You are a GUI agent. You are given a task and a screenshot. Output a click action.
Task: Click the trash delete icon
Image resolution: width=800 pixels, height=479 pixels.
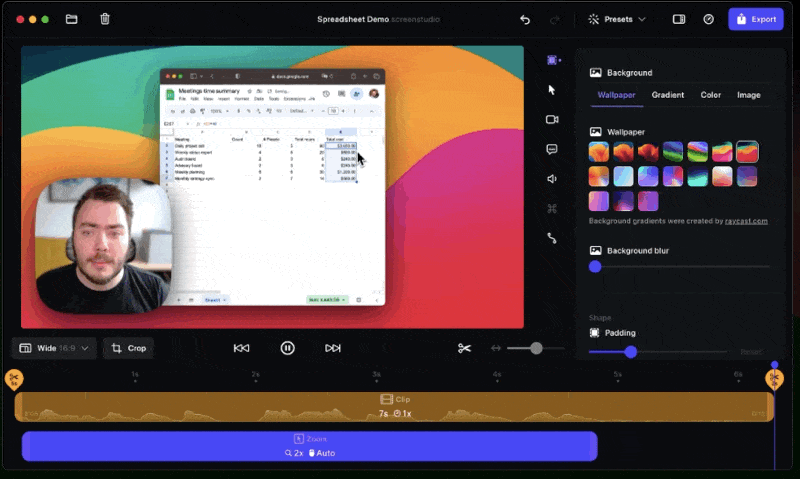(x=105, y=19)
